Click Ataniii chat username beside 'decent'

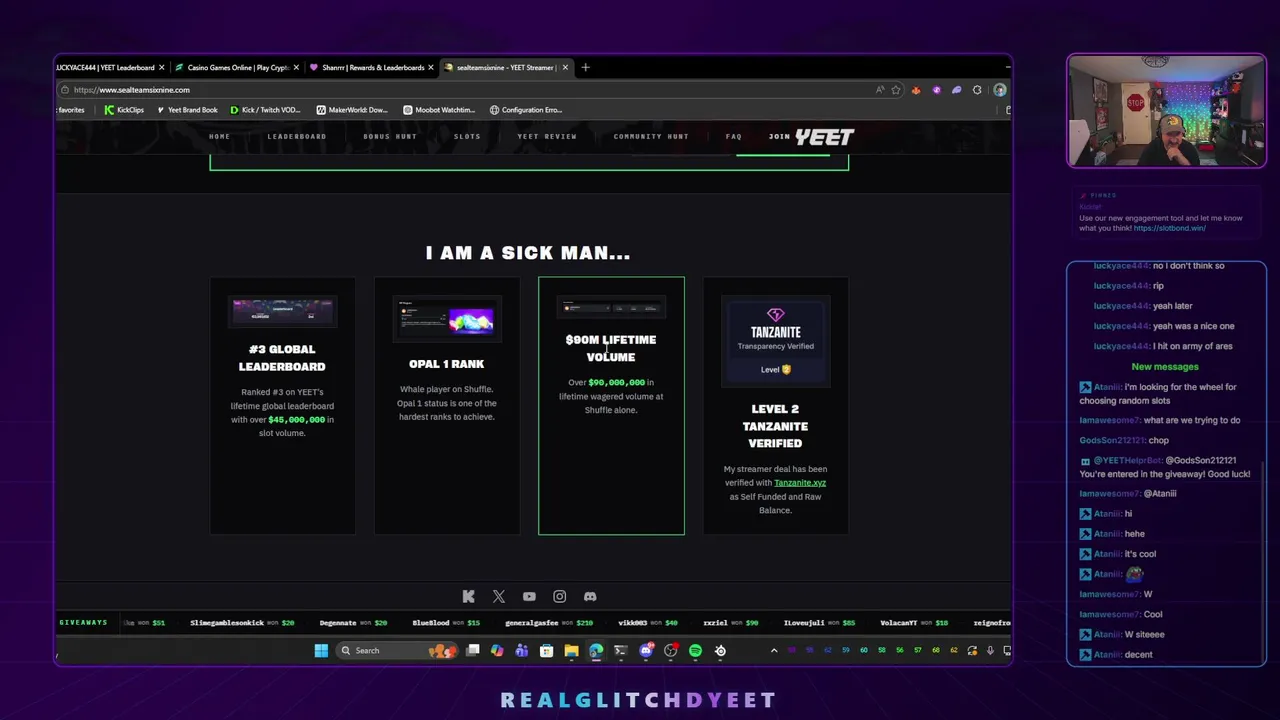click(1107, 654)
